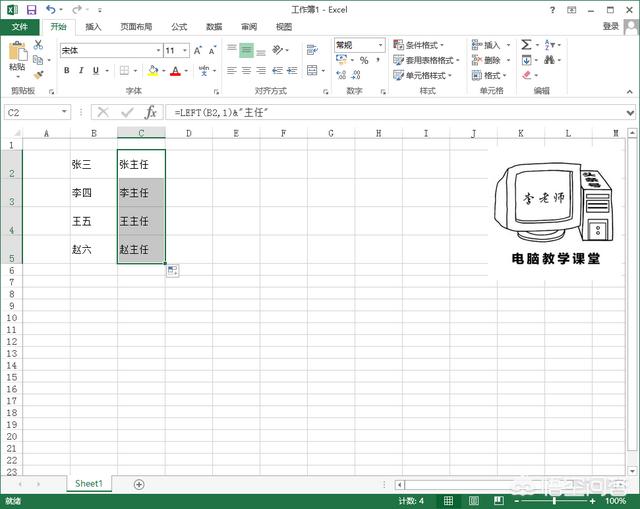Click the Undo arrow icon
Viewport: 640px width, 509px height.
49,9
